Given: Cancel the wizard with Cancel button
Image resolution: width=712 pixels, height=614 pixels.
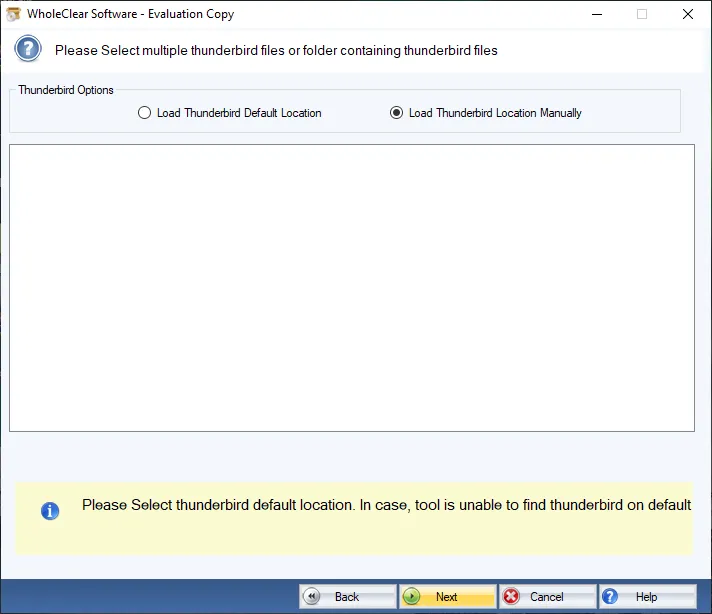Looking at the screenshot, I should click(x=548, y=596).
